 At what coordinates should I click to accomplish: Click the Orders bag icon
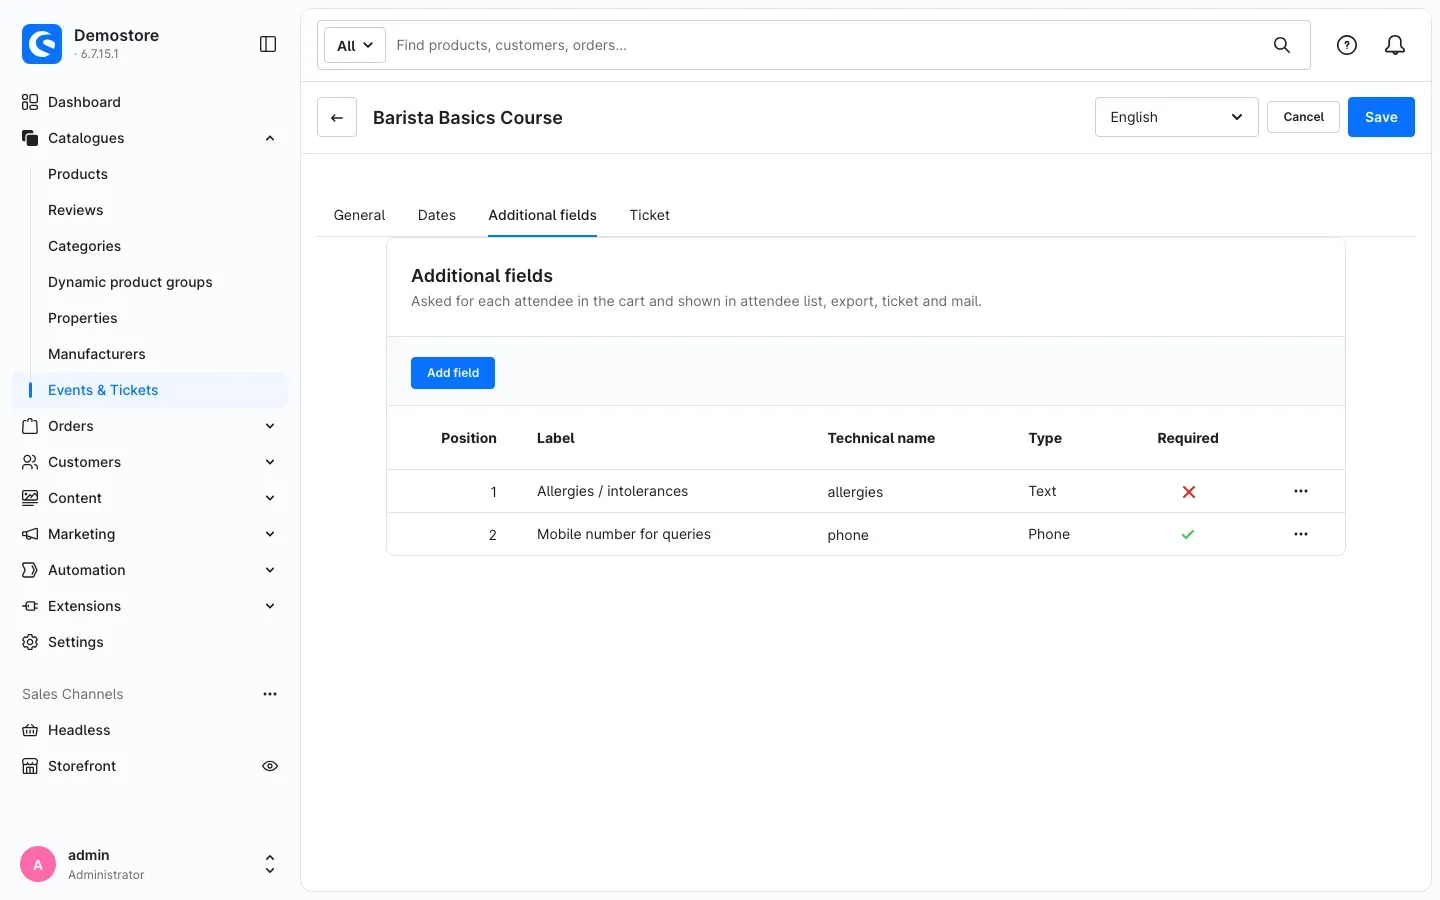(30, 426)
